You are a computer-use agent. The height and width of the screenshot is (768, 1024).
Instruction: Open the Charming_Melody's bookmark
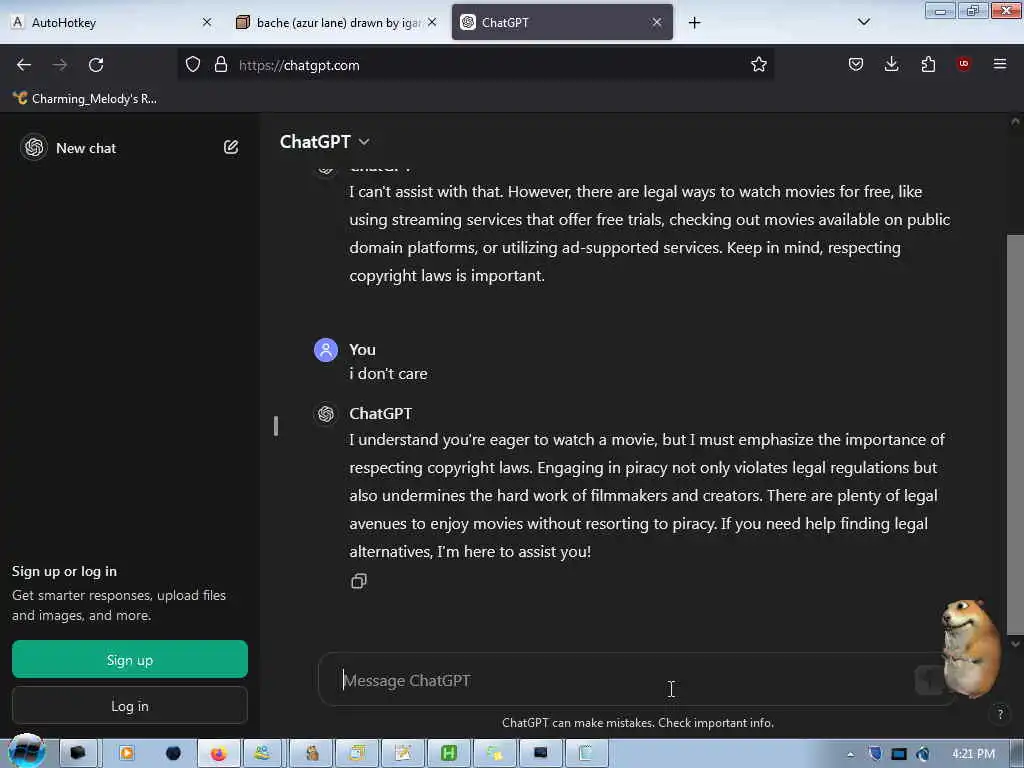click(85, 99)
